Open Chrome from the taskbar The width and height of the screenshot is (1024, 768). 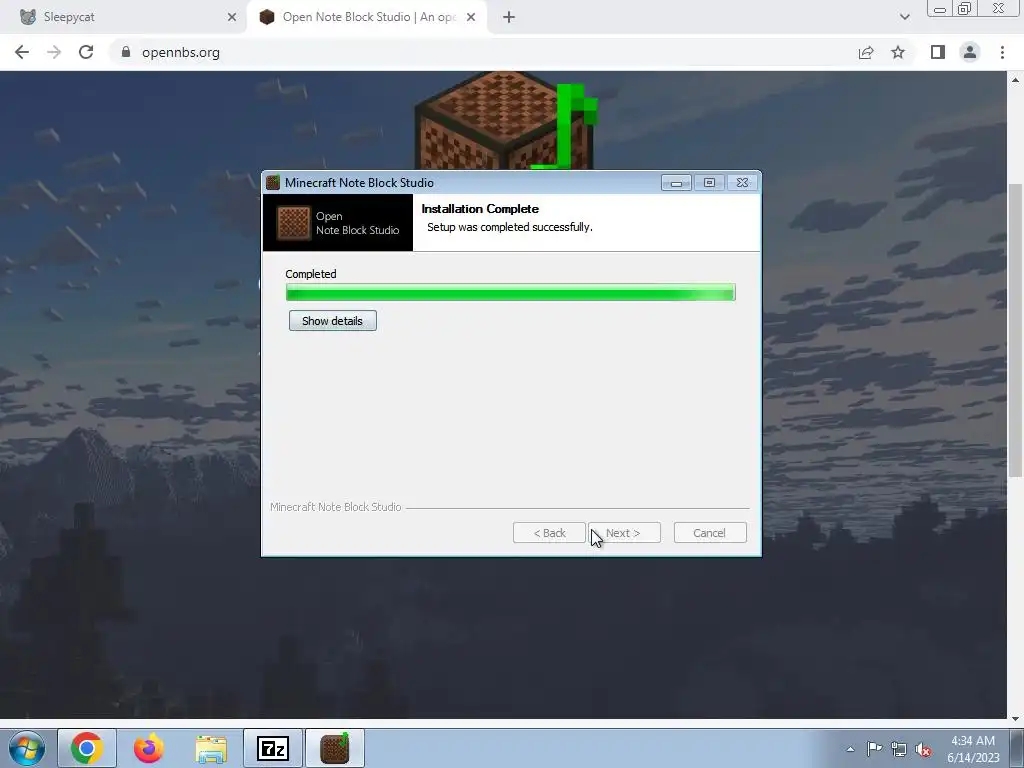click(87, 748)
